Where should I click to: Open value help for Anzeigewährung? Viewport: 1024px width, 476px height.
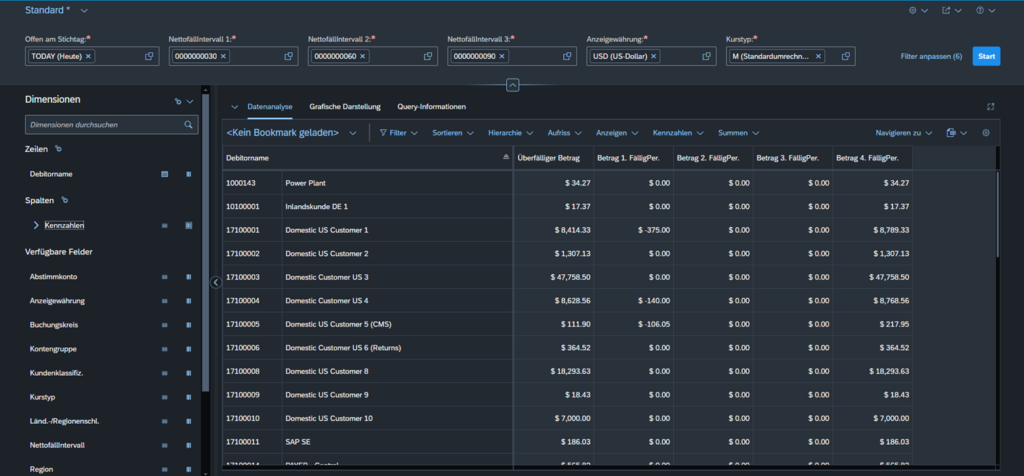[706, 56]
